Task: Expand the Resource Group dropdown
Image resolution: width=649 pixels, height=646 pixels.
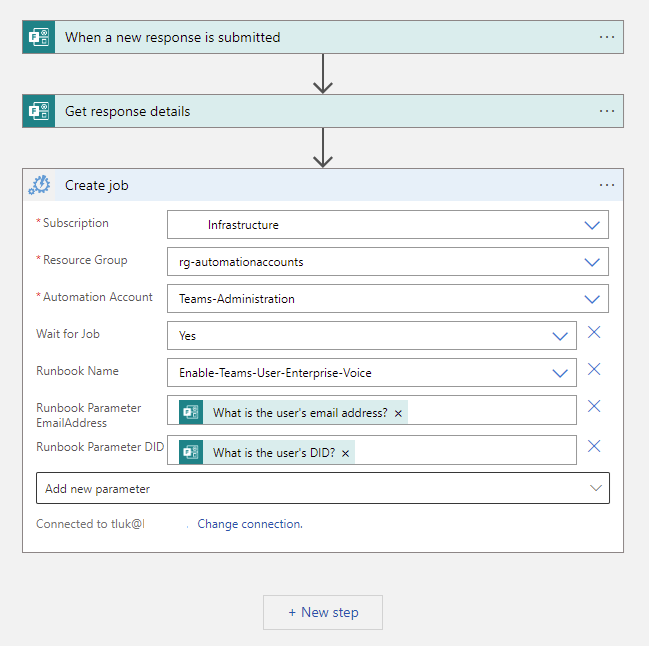Action: [x=592, y=262]
